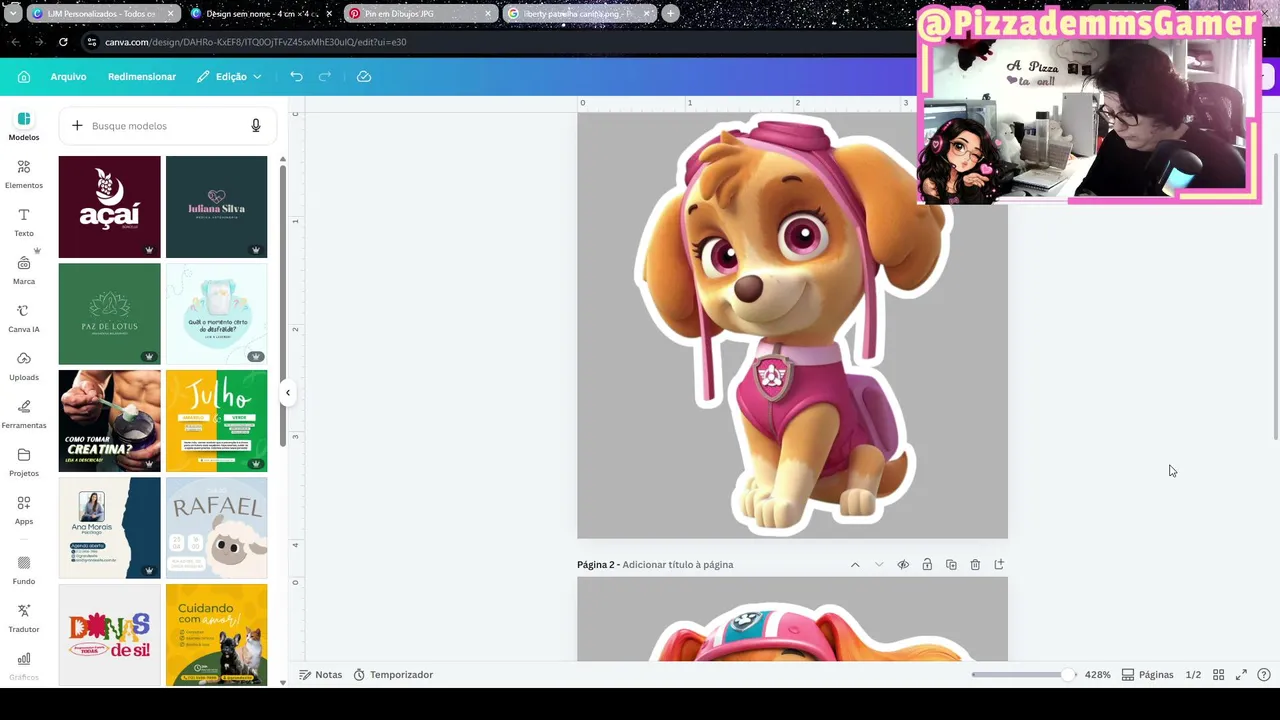Pick the Ana Morais template

tap(110, 528)
